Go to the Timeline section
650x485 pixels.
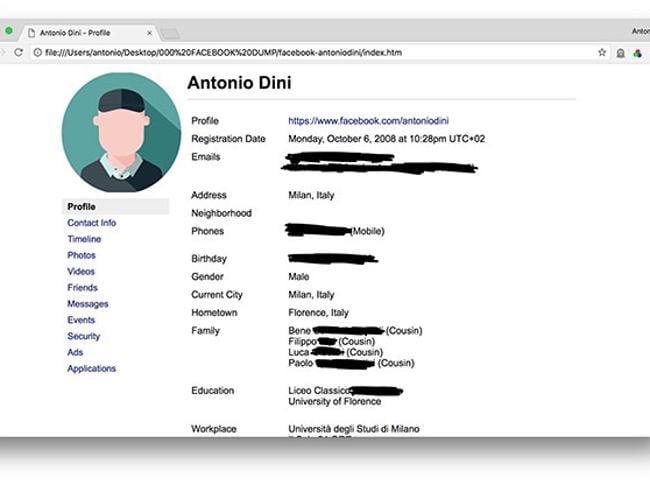click(84, 239)
